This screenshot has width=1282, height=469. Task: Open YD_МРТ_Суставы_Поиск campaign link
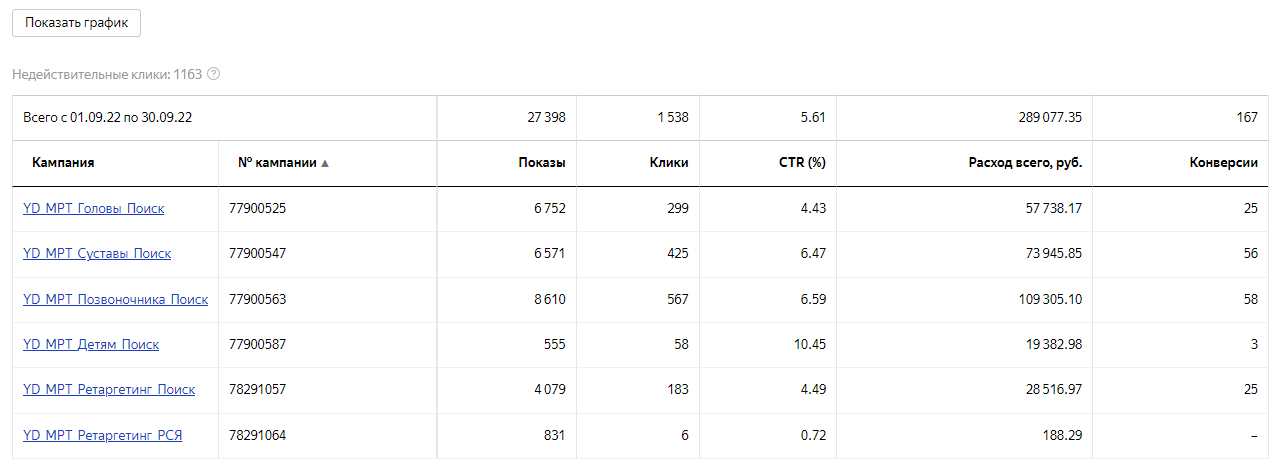97,253
